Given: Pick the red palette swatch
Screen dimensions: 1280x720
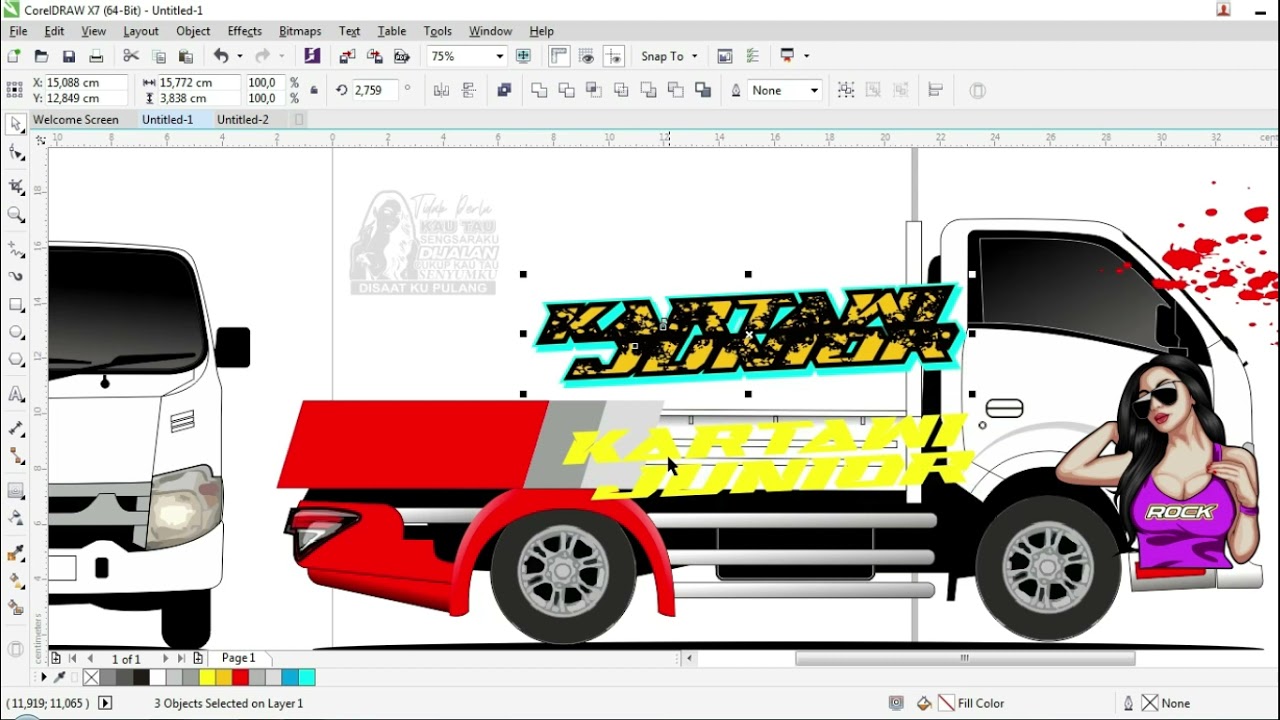Looking at the screenshot, I should pyautogui.click(x=241, y=678).
